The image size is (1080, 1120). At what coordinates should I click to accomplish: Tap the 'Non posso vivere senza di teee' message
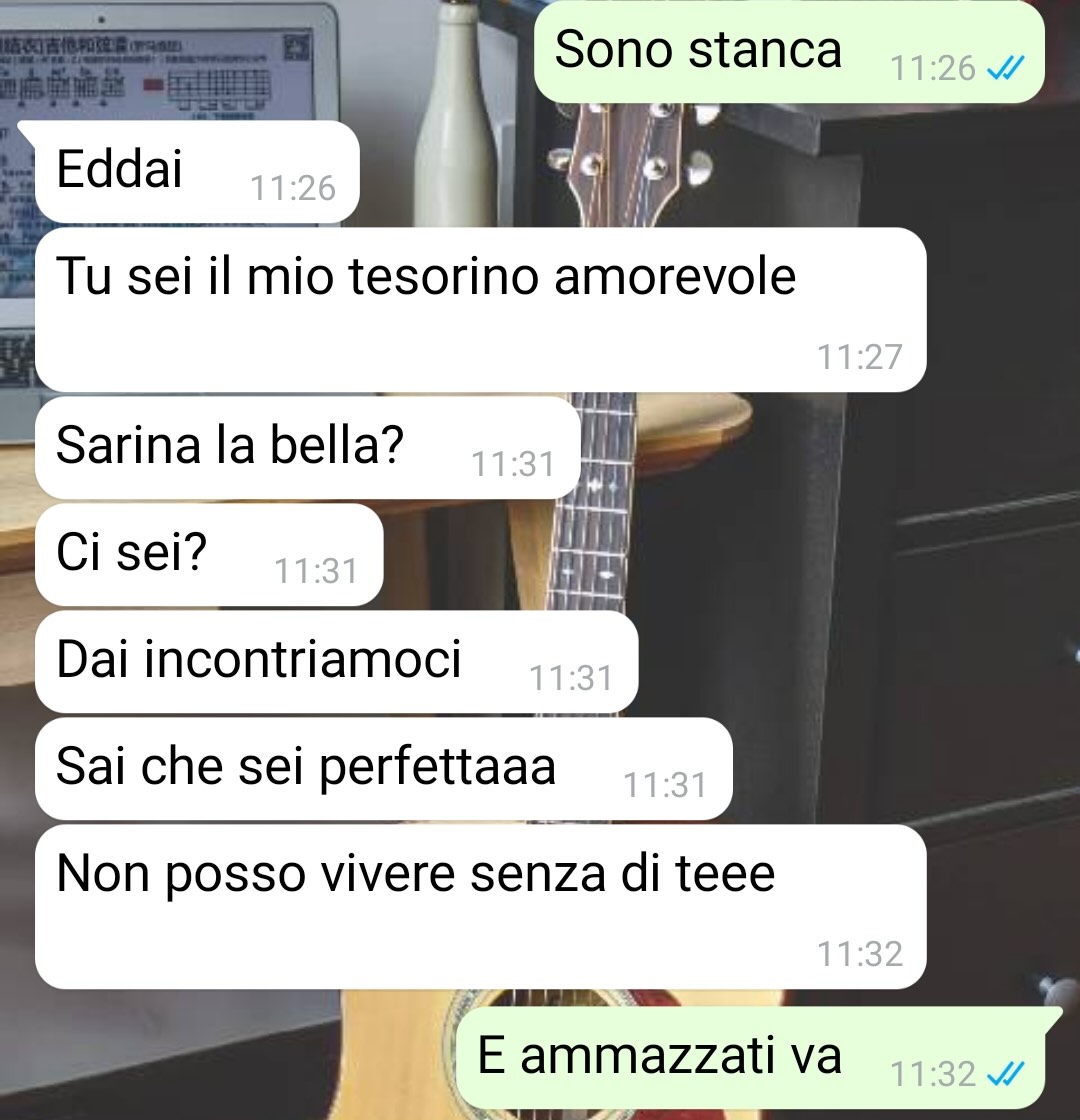(481, 906)
